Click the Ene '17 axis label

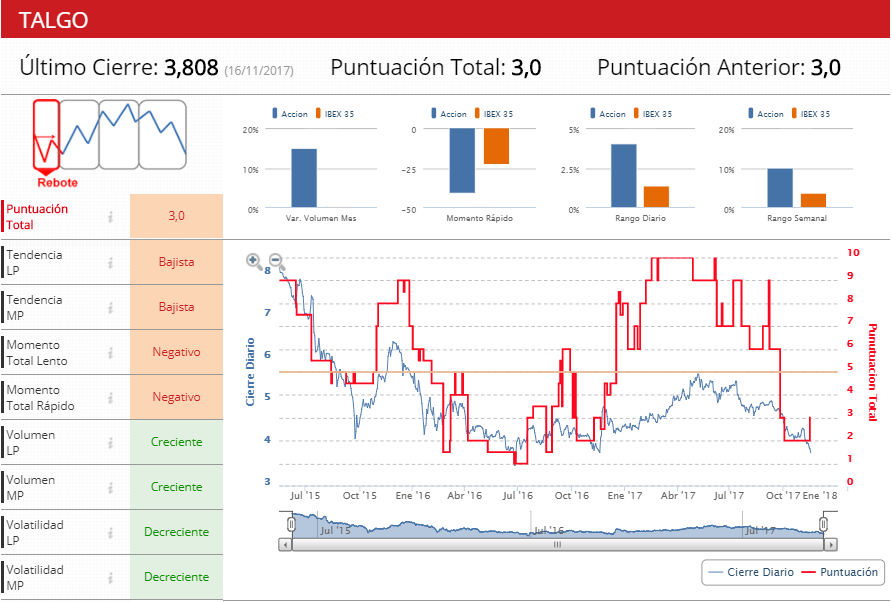(x=625, y=496)
